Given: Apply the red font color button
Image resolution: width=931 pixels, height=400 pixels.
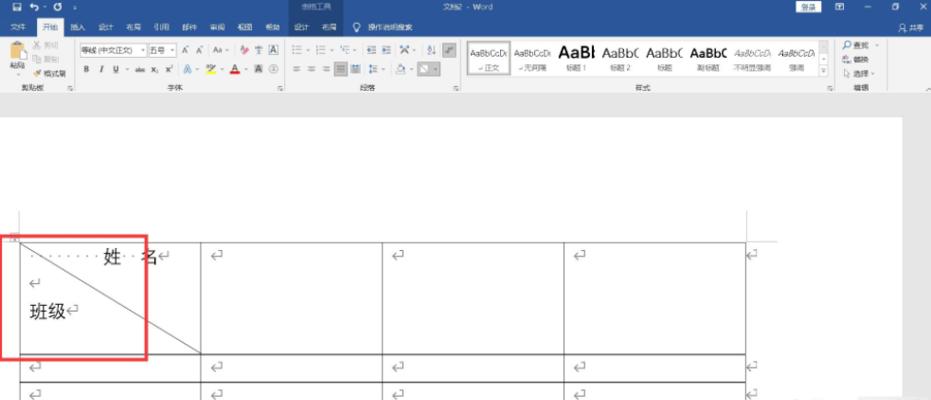Looking at the screenshot, I should point(235,69).
